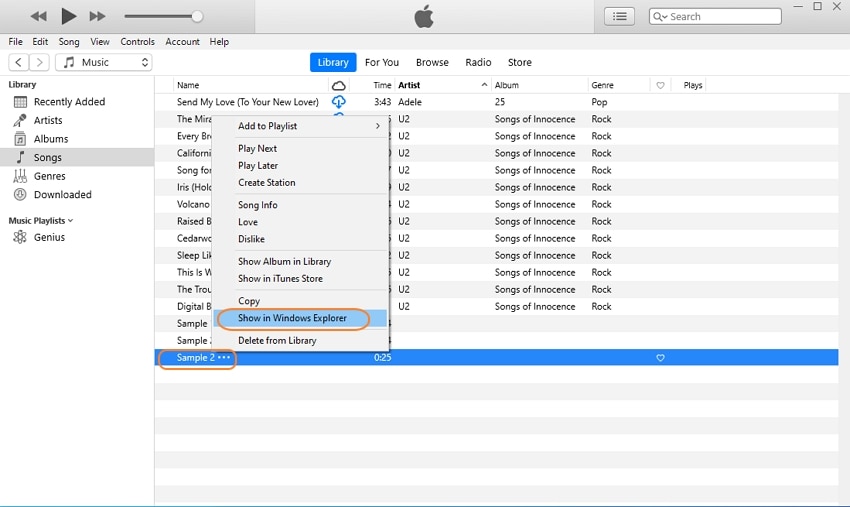Open the Account menu
850x507 pixels.
183,42
